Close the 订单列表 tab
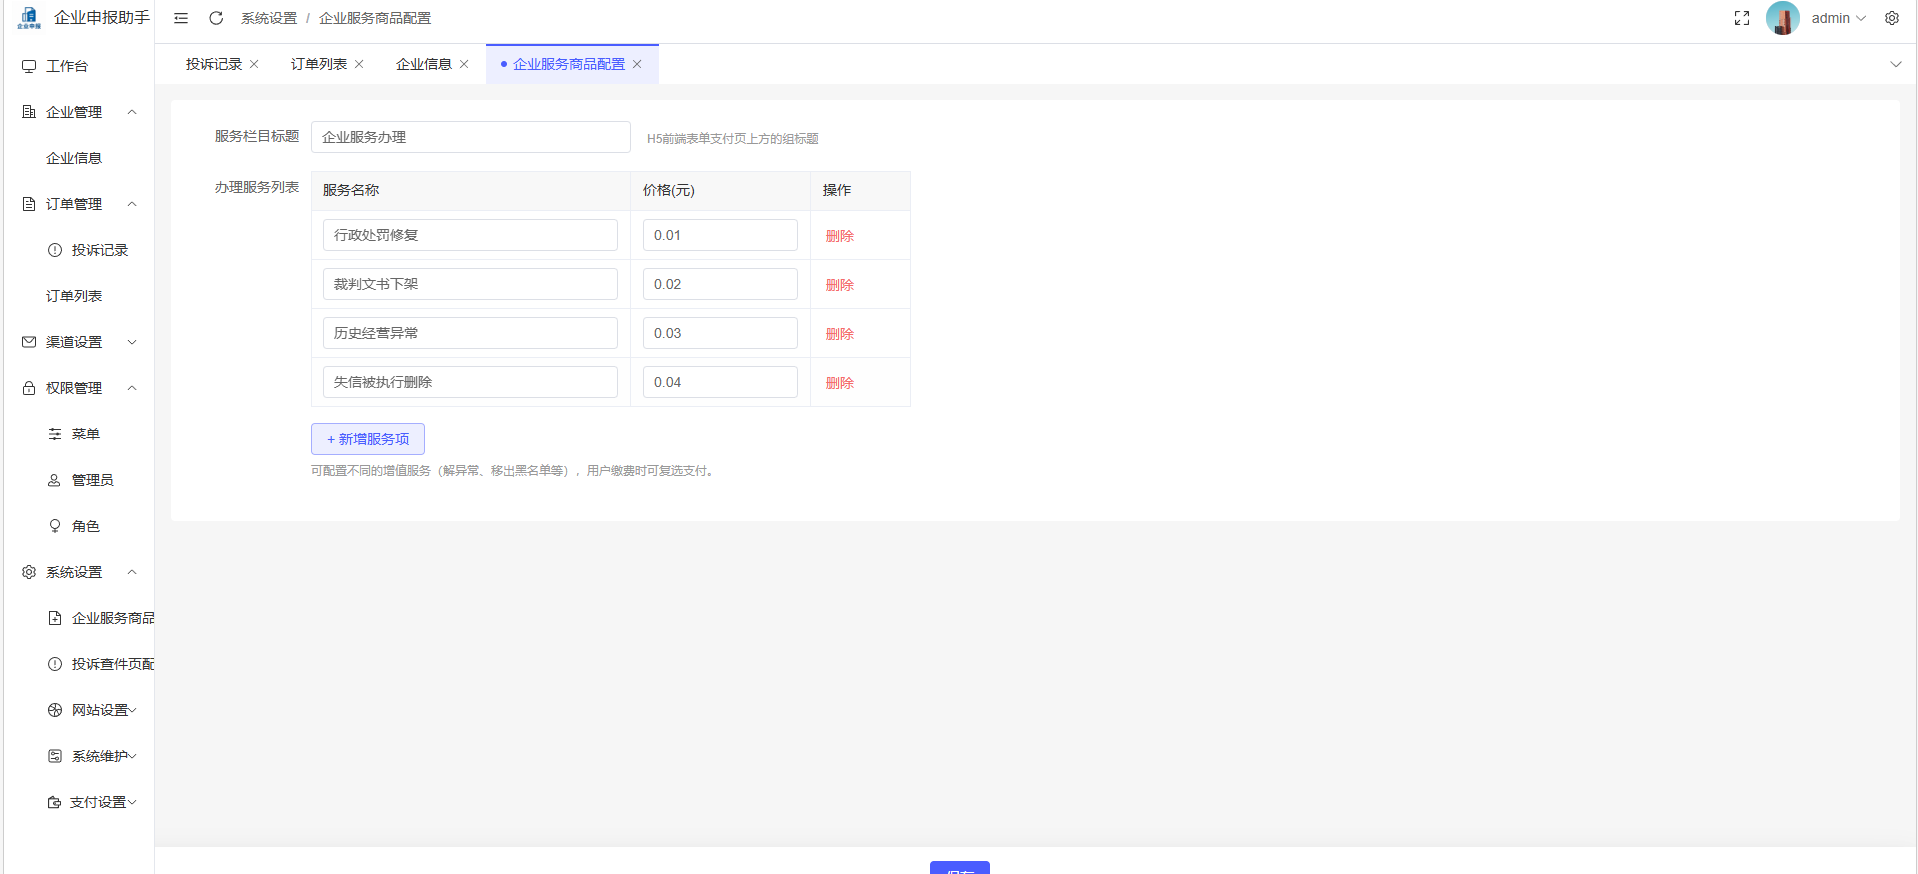1918x874 pixels. click(x=360, y=64)
